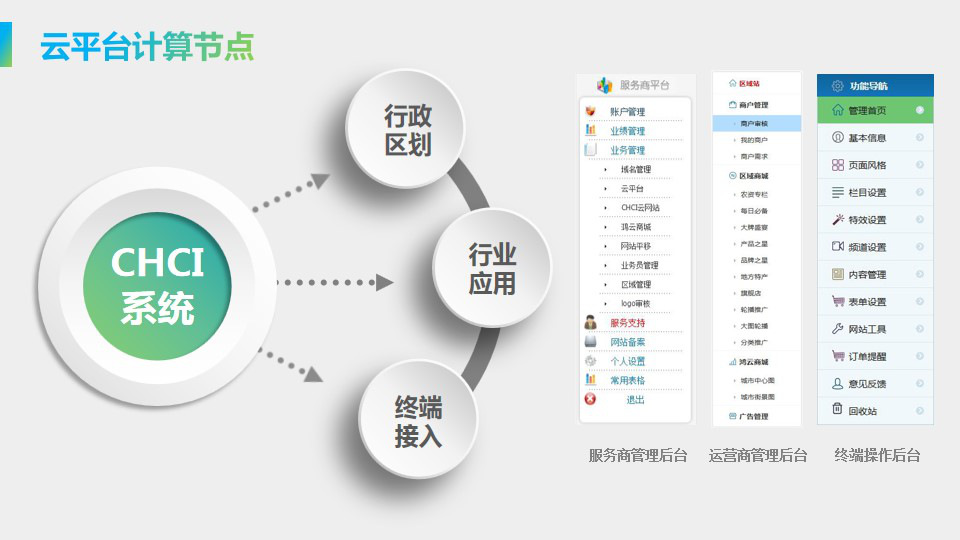This screenshot has height=540, width=960.
Task: Click the magic wand icon for 特效设置
Action: pyautogui.click(x=837, y=219)
